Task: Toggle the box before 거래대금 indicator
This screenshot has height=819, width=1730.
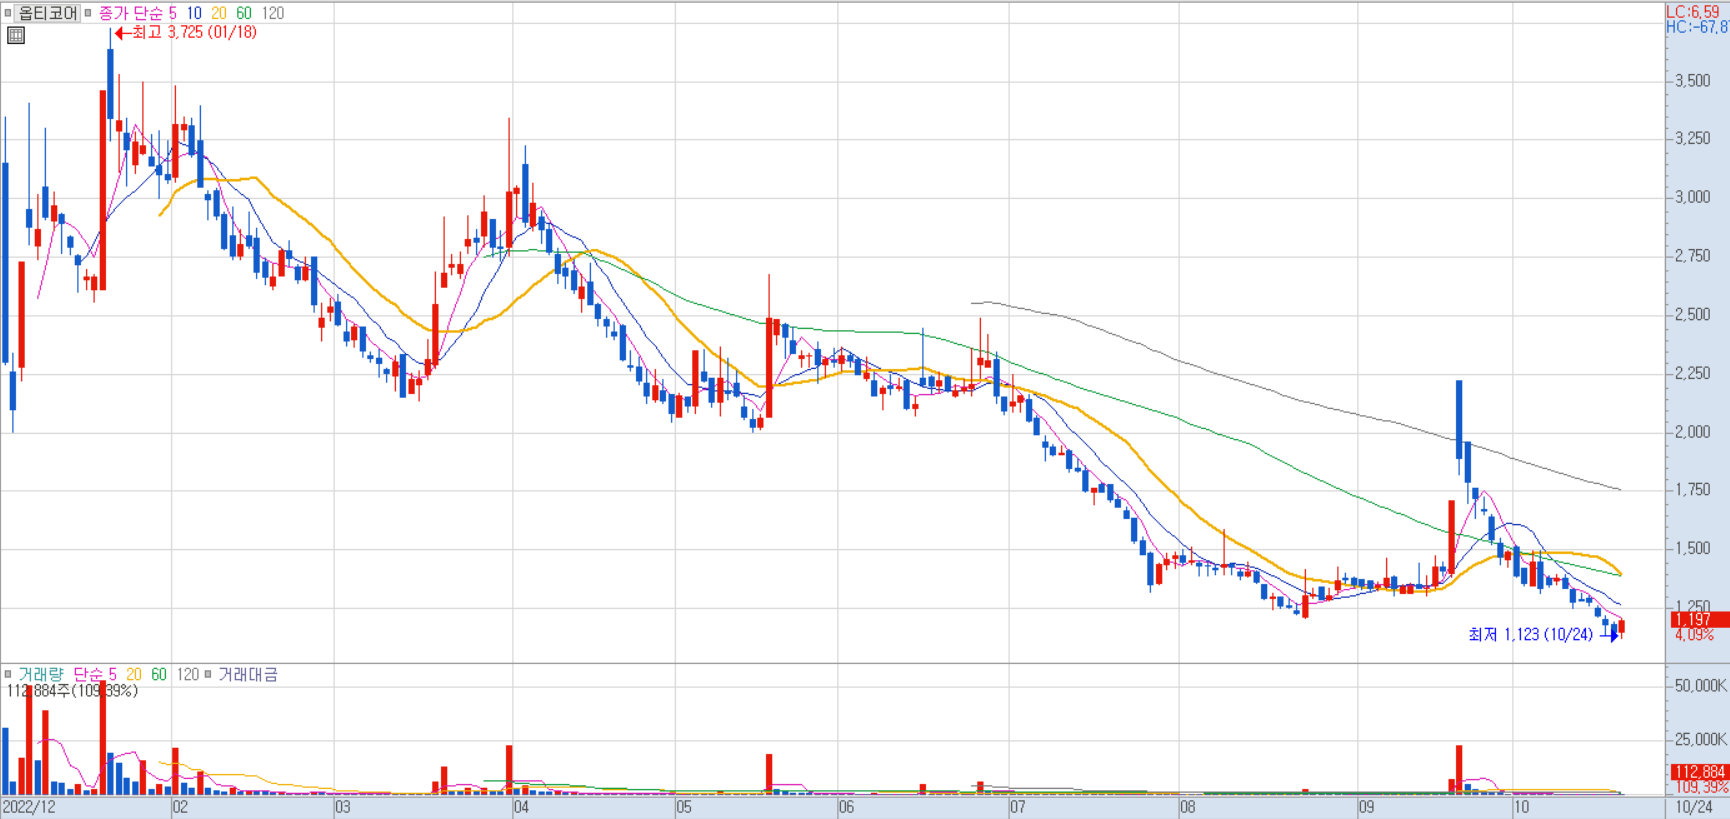Action: coord(208,674)
